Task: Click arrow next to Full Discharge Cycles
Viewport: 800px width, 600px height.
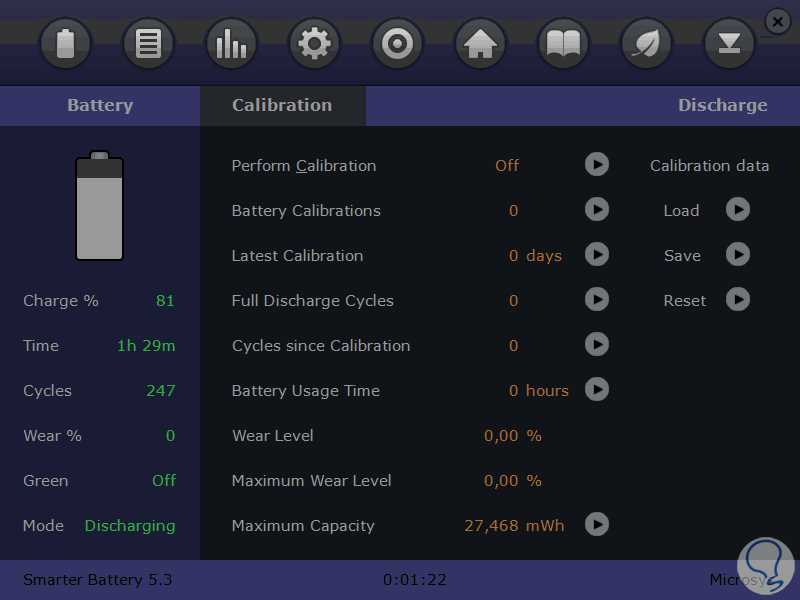Action: tap(597, 300)
